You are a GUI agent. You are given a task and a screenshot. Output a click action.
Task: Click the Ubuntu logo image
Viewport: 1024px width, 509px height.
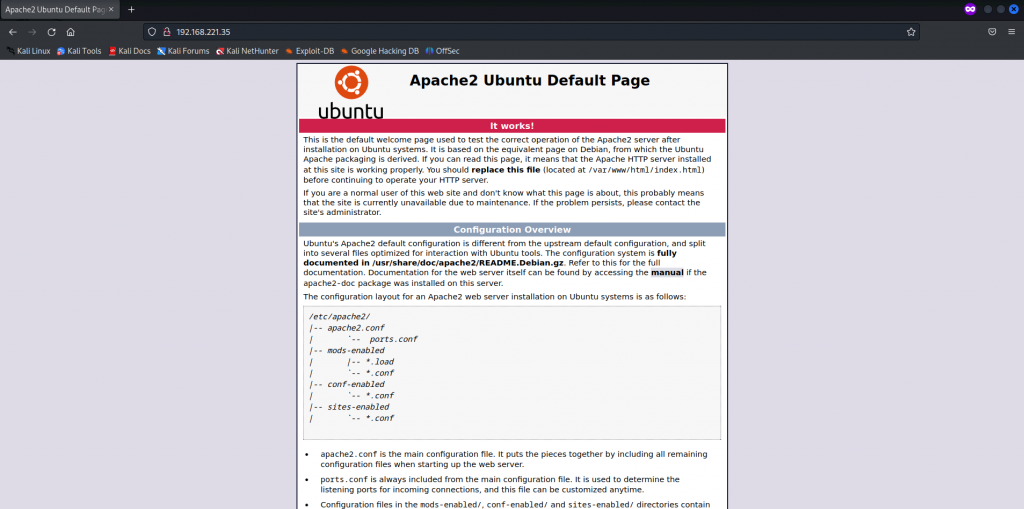(x=351, y=92)
